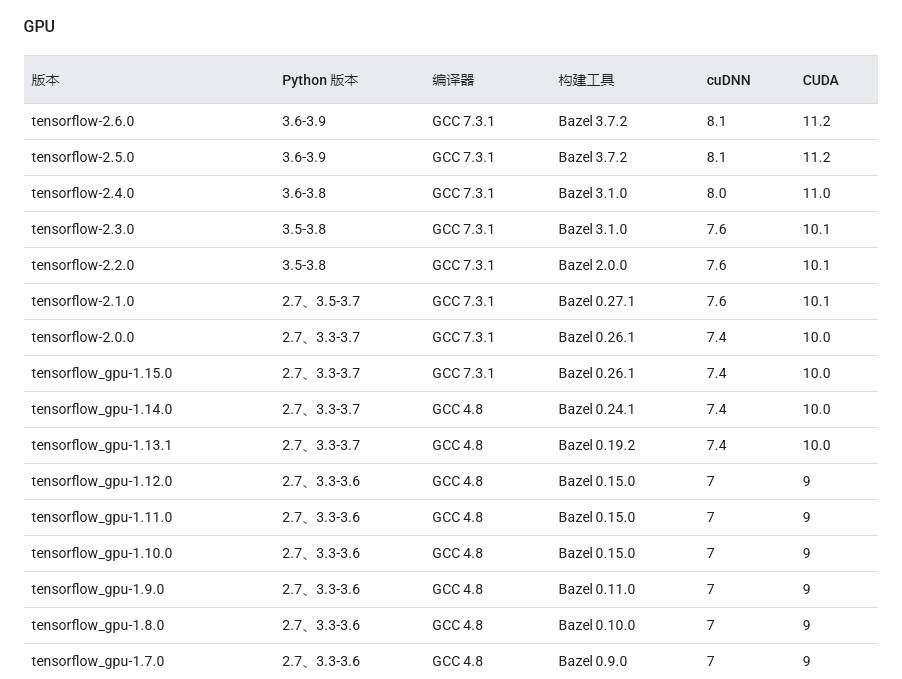Select the tensorflow_gpu-1.14.0 cell
The height and width of the screenshot is (679, 902).
[x=102, y=409]
